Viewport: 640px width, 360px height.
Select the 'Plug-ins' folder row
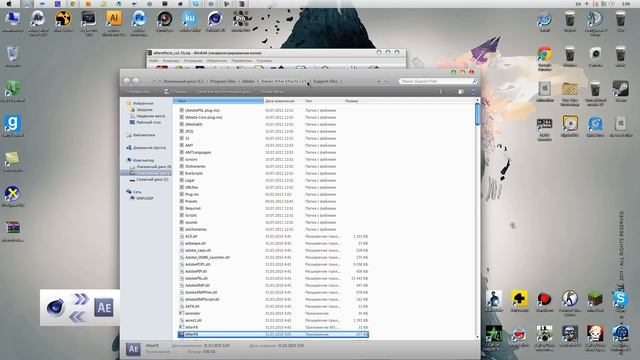[x=273, y=194]
